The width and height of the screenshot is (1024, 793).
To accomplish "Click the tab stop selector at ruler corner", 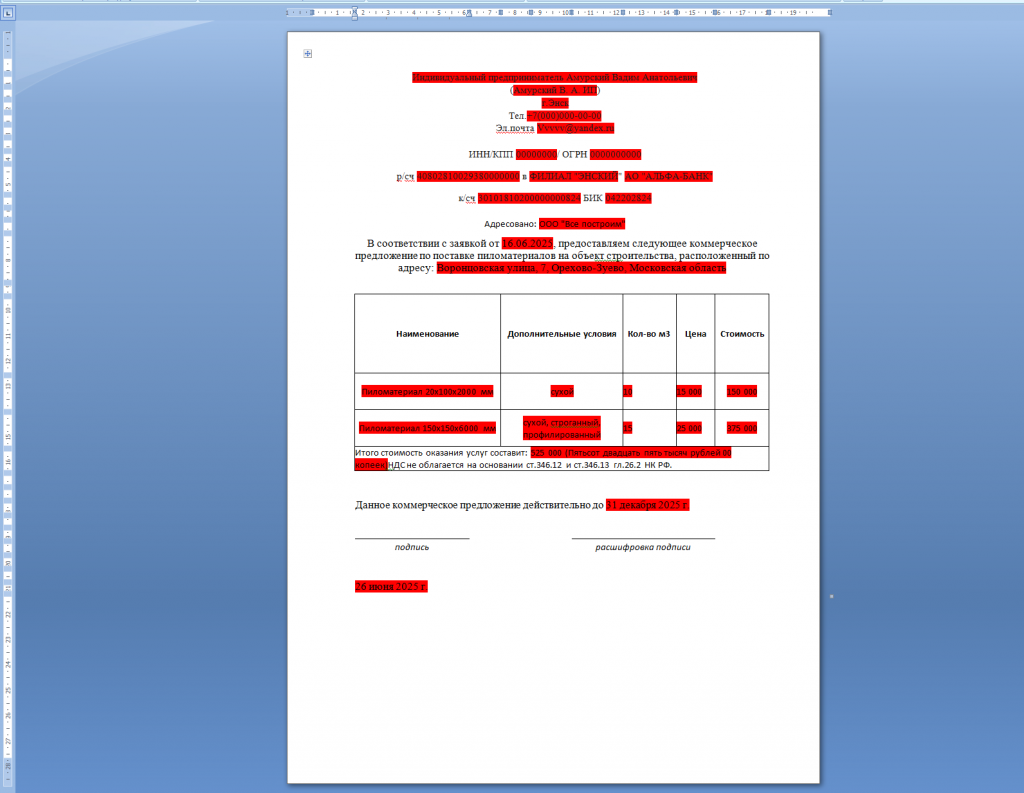I will tap(8, 12).
